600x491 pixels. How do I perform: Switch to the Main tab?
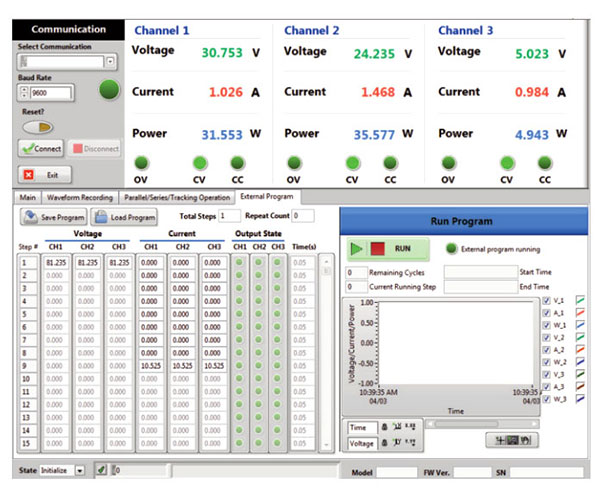(x=28, y=197)
